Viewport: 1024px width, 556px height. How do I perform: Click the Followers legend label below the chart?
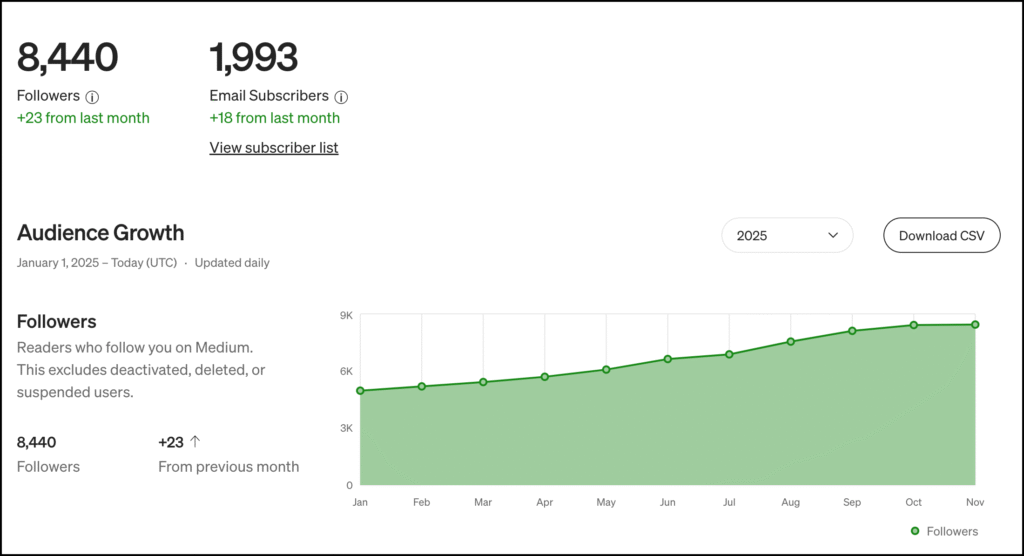[952, 531]
